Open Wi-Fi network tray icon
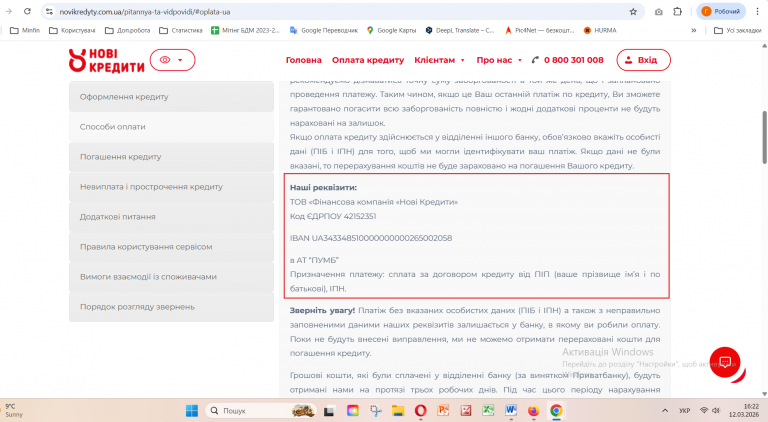 (x=704, y=410)
